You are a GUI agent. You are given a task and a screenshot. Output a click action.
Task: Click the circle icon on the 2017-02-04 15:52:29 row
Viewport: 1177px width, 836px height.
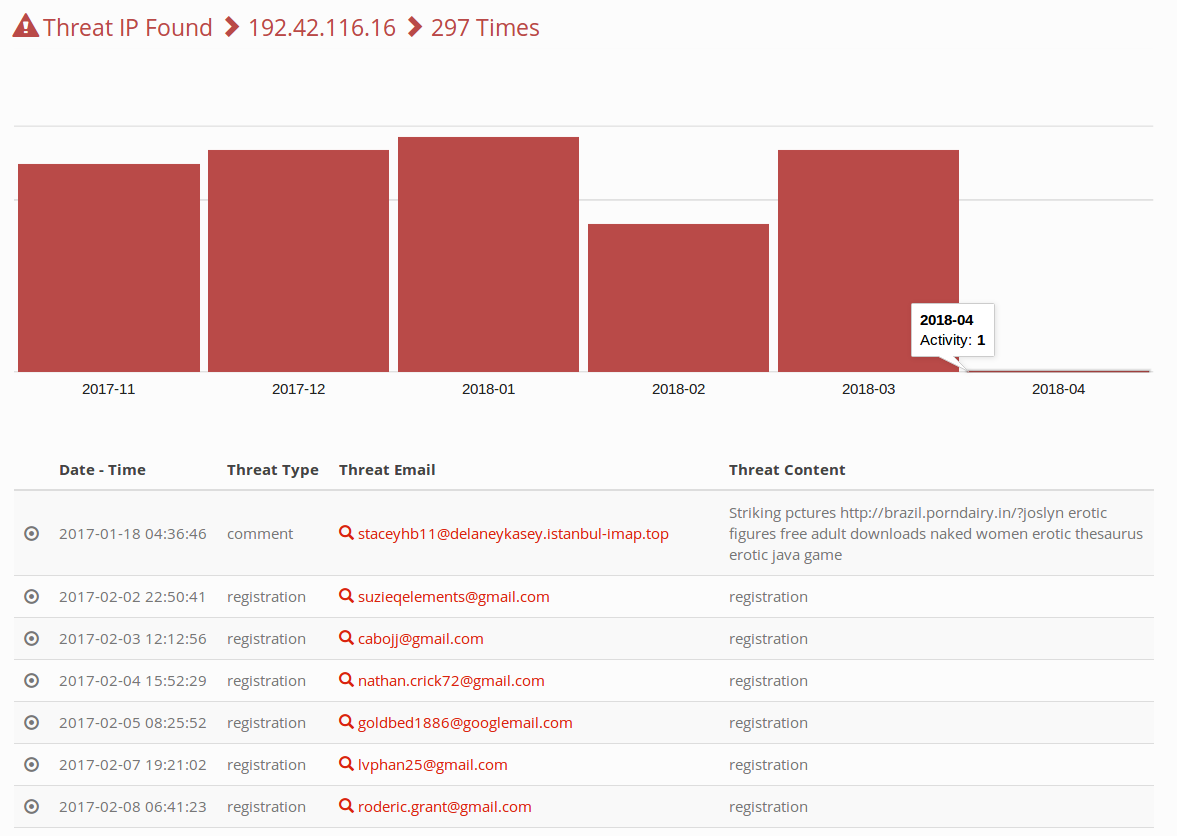pos(32,681)
